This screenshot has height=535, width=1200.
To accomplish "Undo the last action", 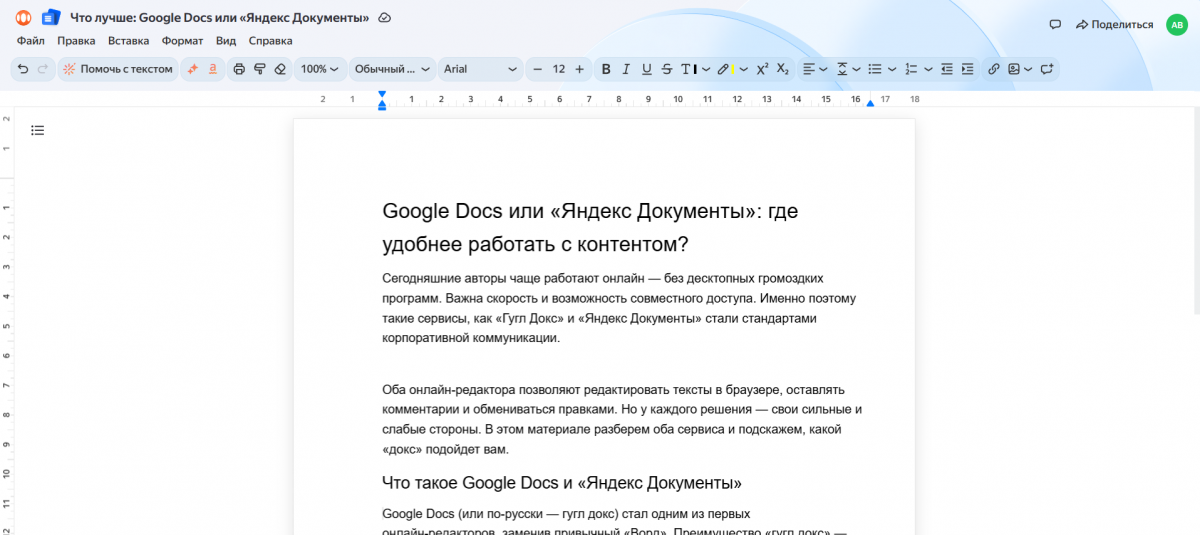I will (23, 69).
